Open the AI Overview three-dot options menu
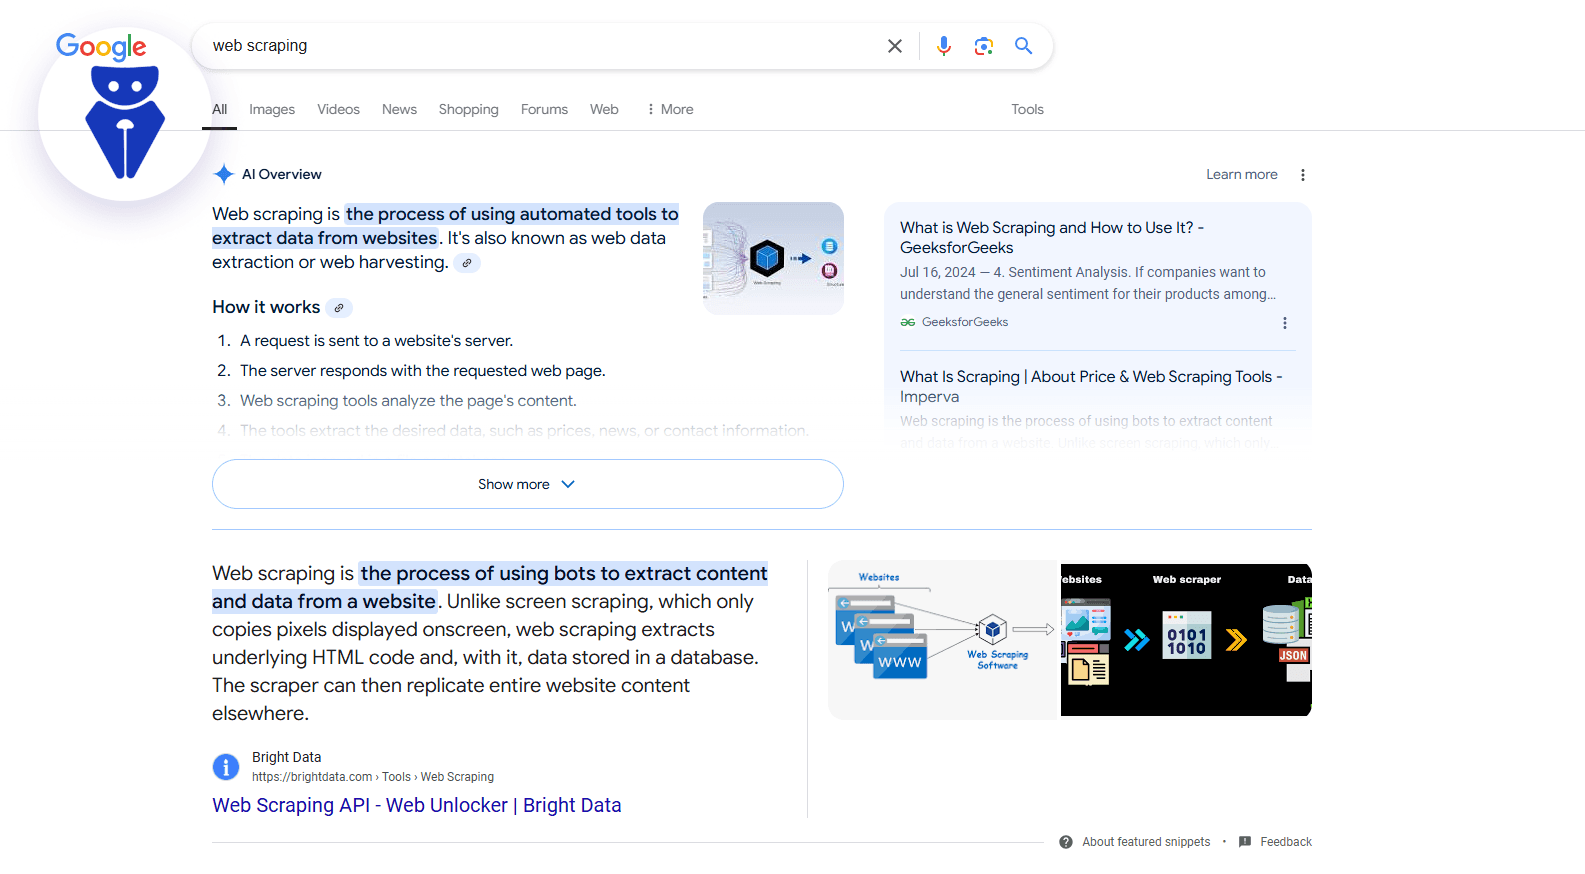 1302,175
